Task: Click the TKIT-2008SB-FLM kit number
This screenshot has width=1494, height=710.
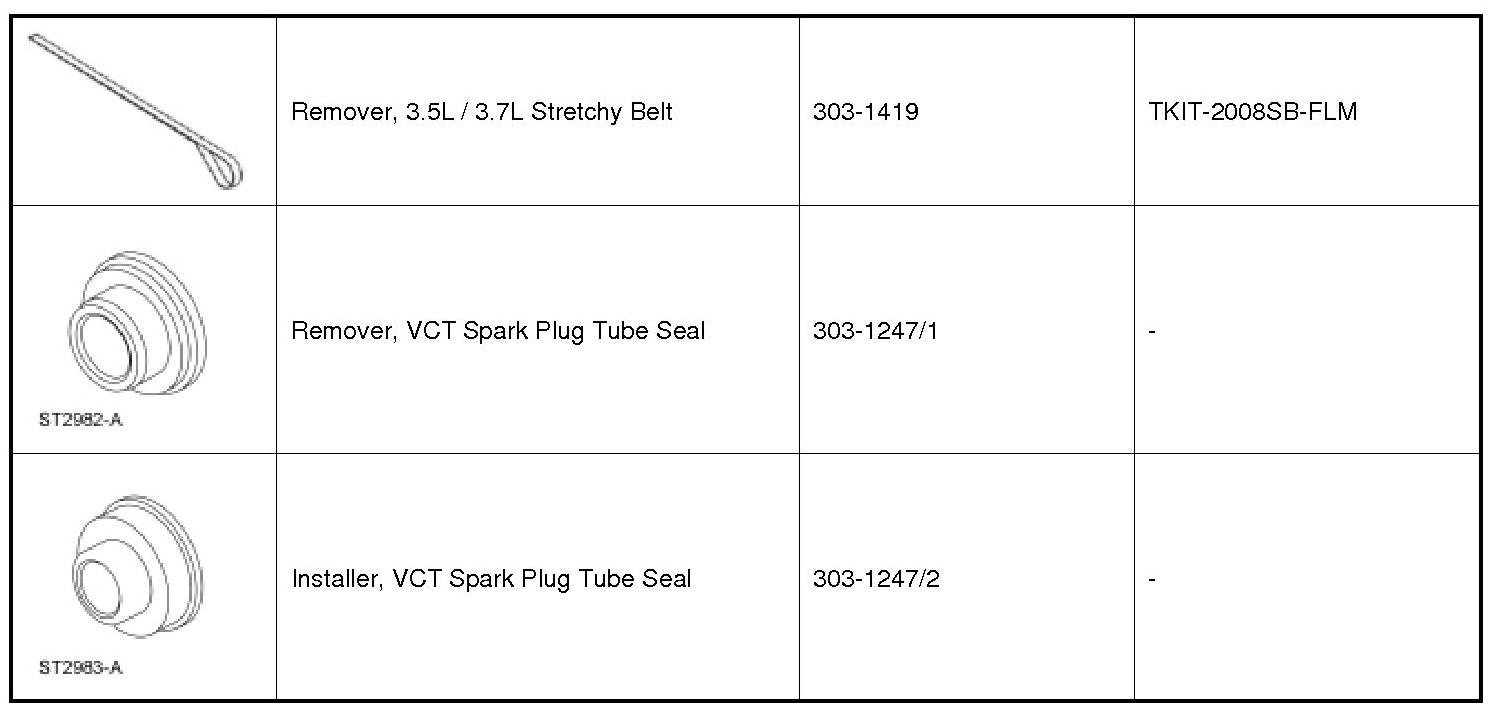Action: [x=1253, y=111]
